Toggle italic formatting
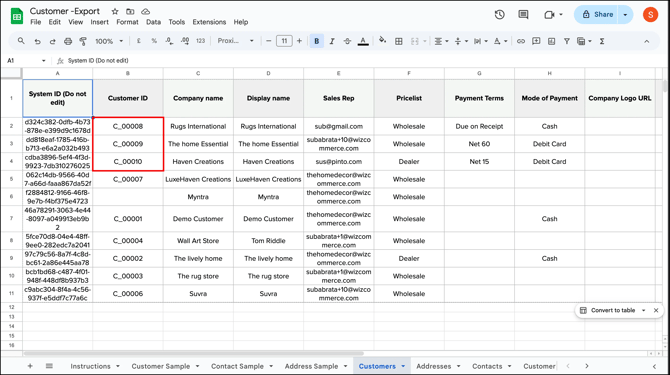Image resolution: width=670 pixels, height=375 pixels. [x=332, y=41]
